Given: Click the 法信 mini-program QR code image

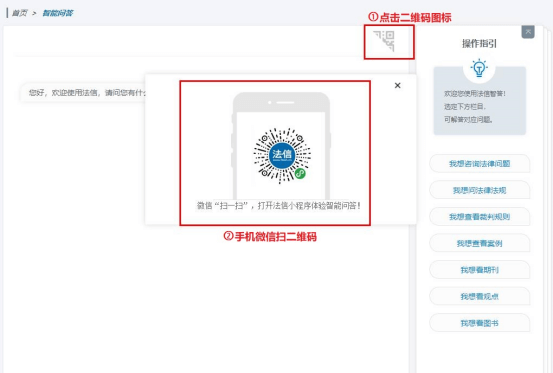Looking at the screenshot, I should 282,156.
